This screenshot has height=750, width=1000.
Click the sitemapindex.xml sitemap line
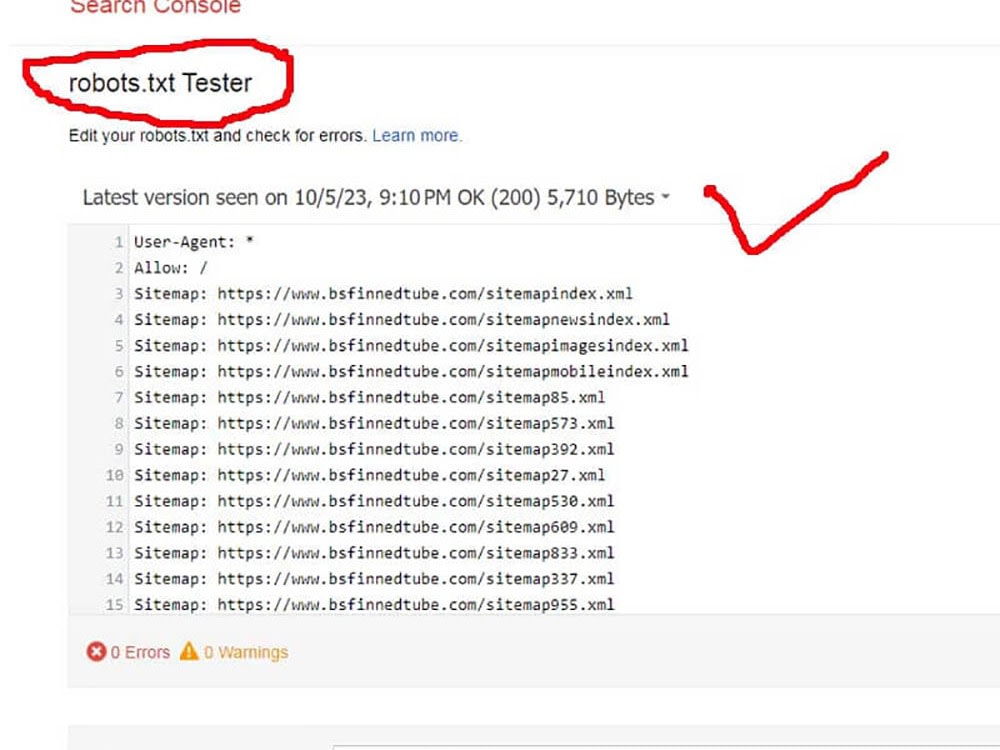point(383,294)
